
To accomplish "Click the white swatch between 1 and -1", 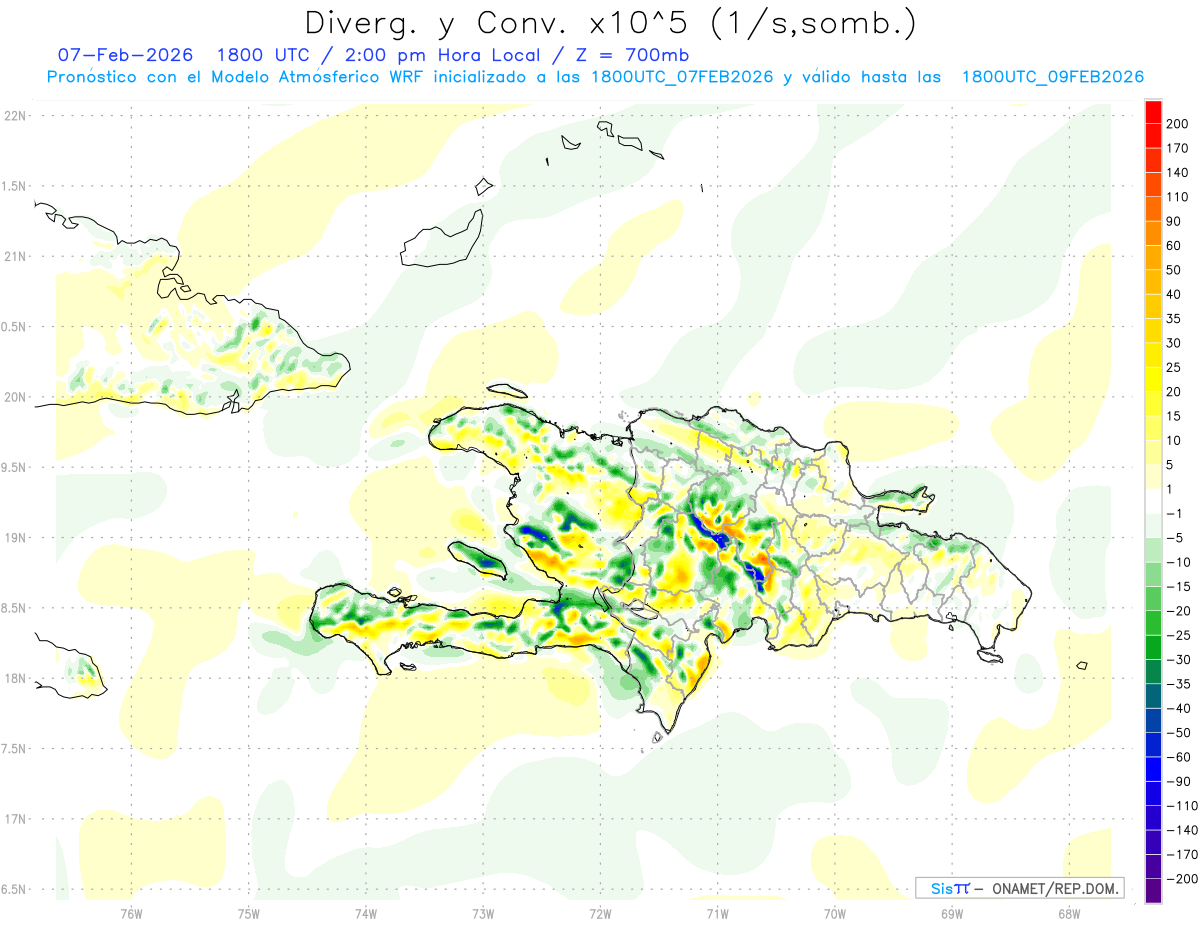I will (x=1153, y=501).
